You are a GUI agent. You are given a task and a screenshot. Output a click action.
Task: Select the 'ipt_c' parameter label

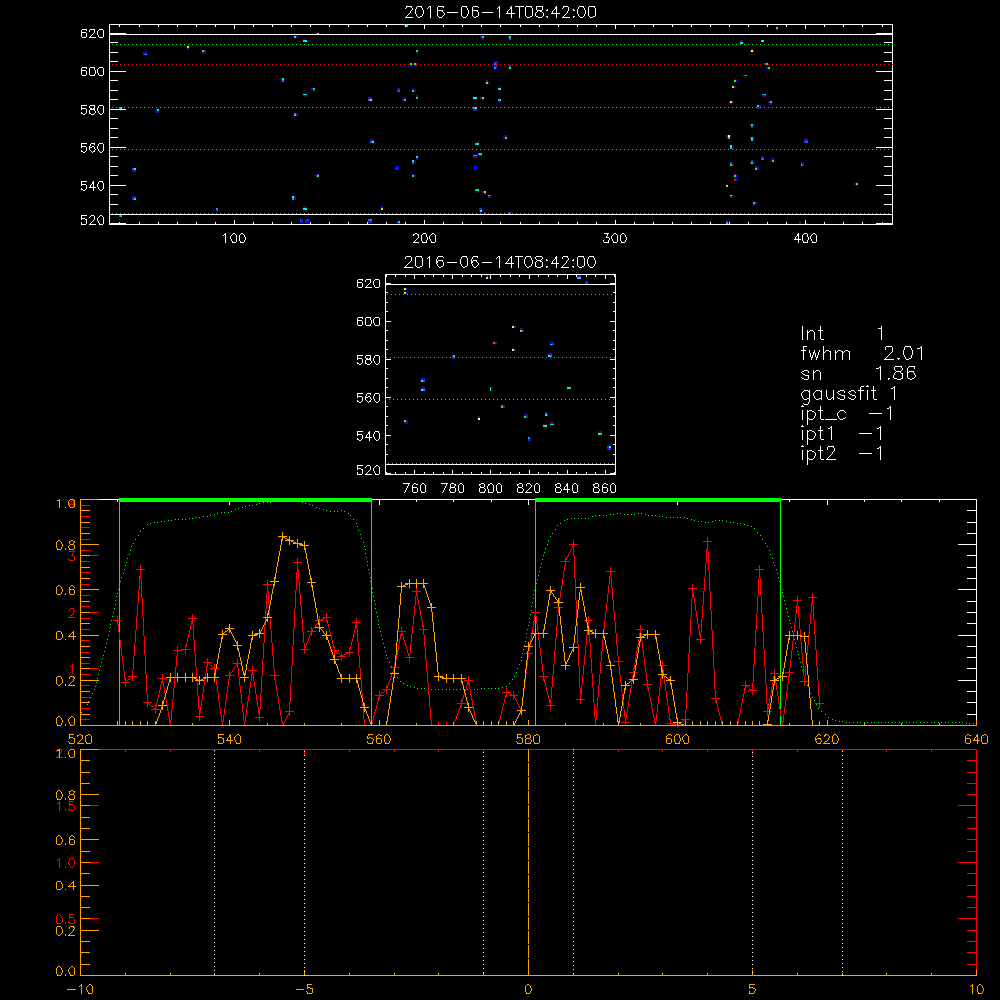[x=823, y=415]
